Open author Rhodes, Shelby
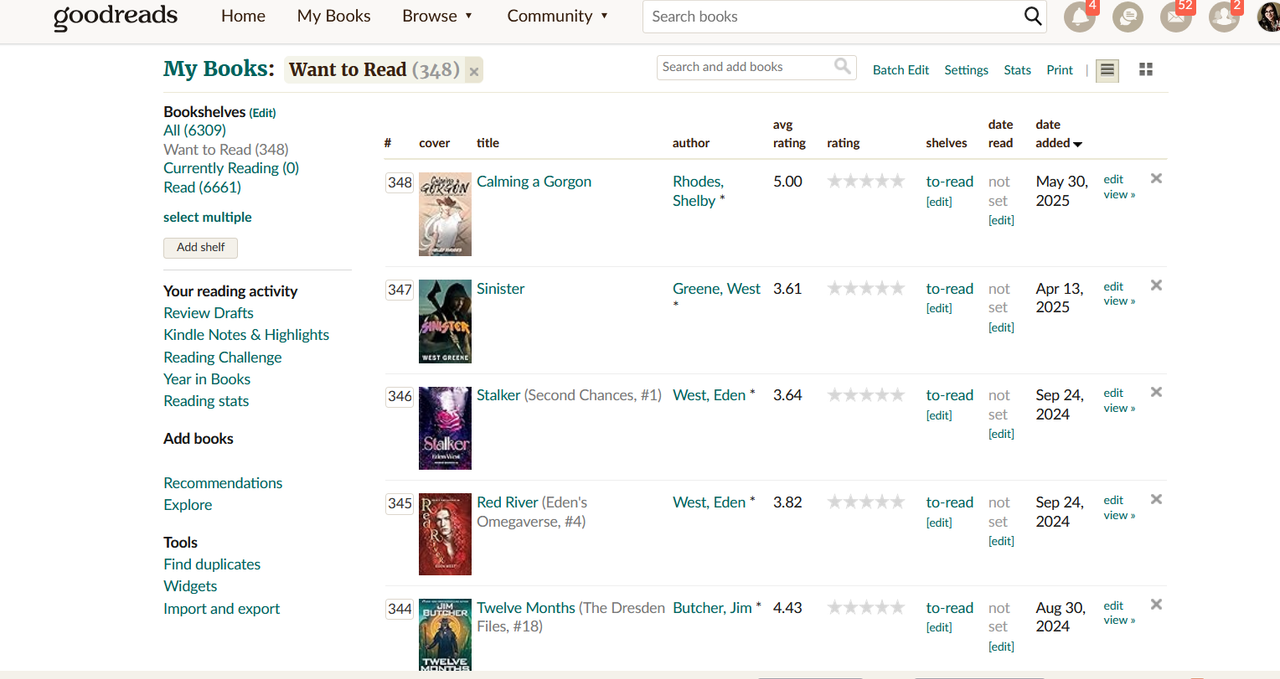Screen dimensions: 1280x679 [x=698, y=191]
